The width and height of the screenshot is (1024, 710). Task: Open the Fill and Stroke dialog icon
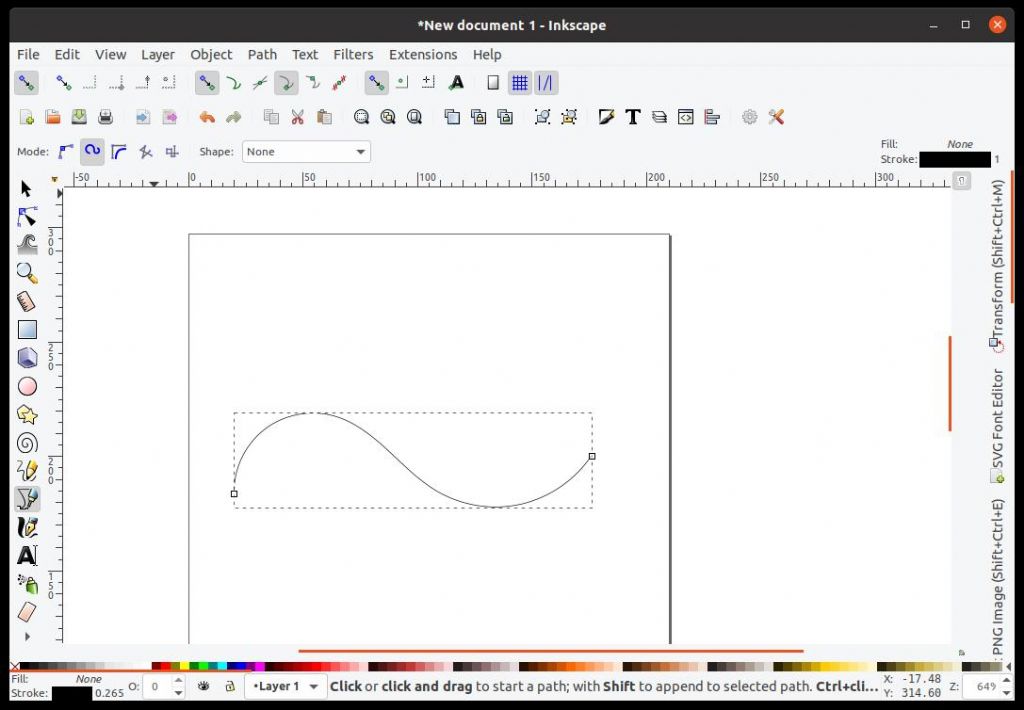pos(606,117)
